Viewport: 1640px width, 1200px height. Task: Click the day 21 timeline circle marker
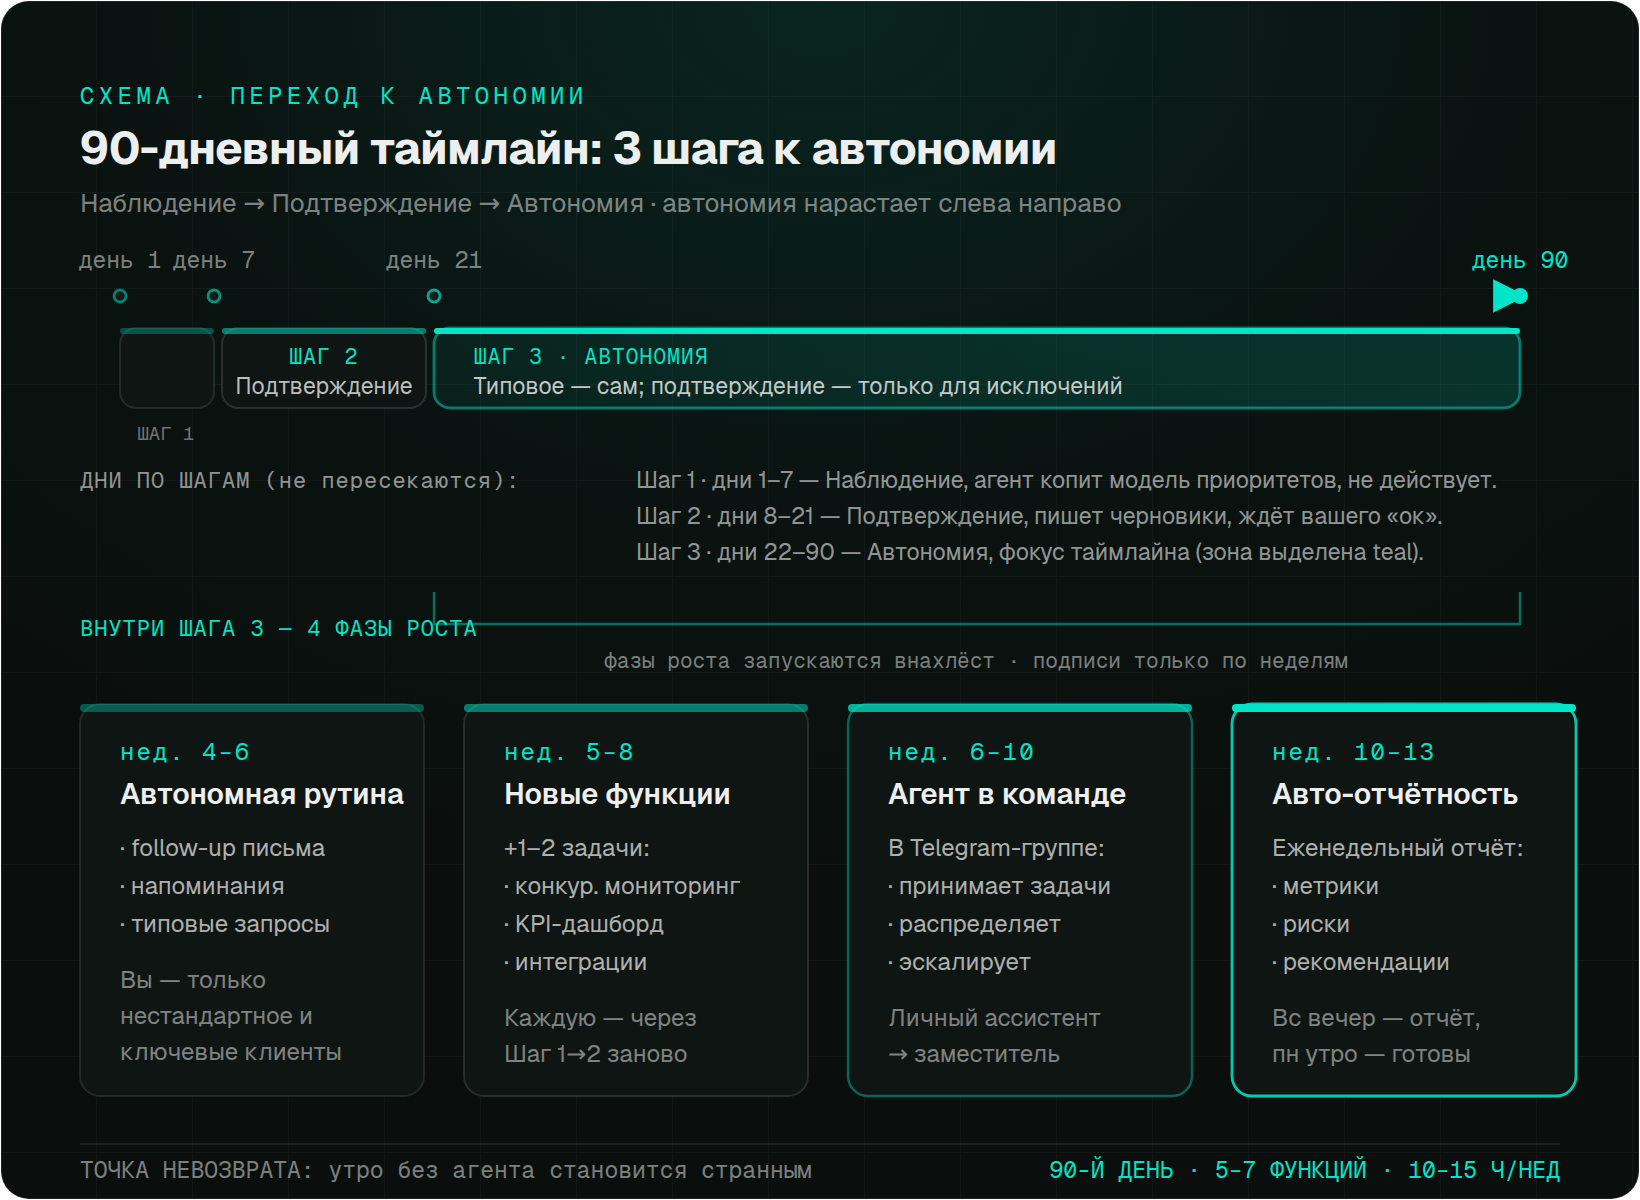pos(434,296)
